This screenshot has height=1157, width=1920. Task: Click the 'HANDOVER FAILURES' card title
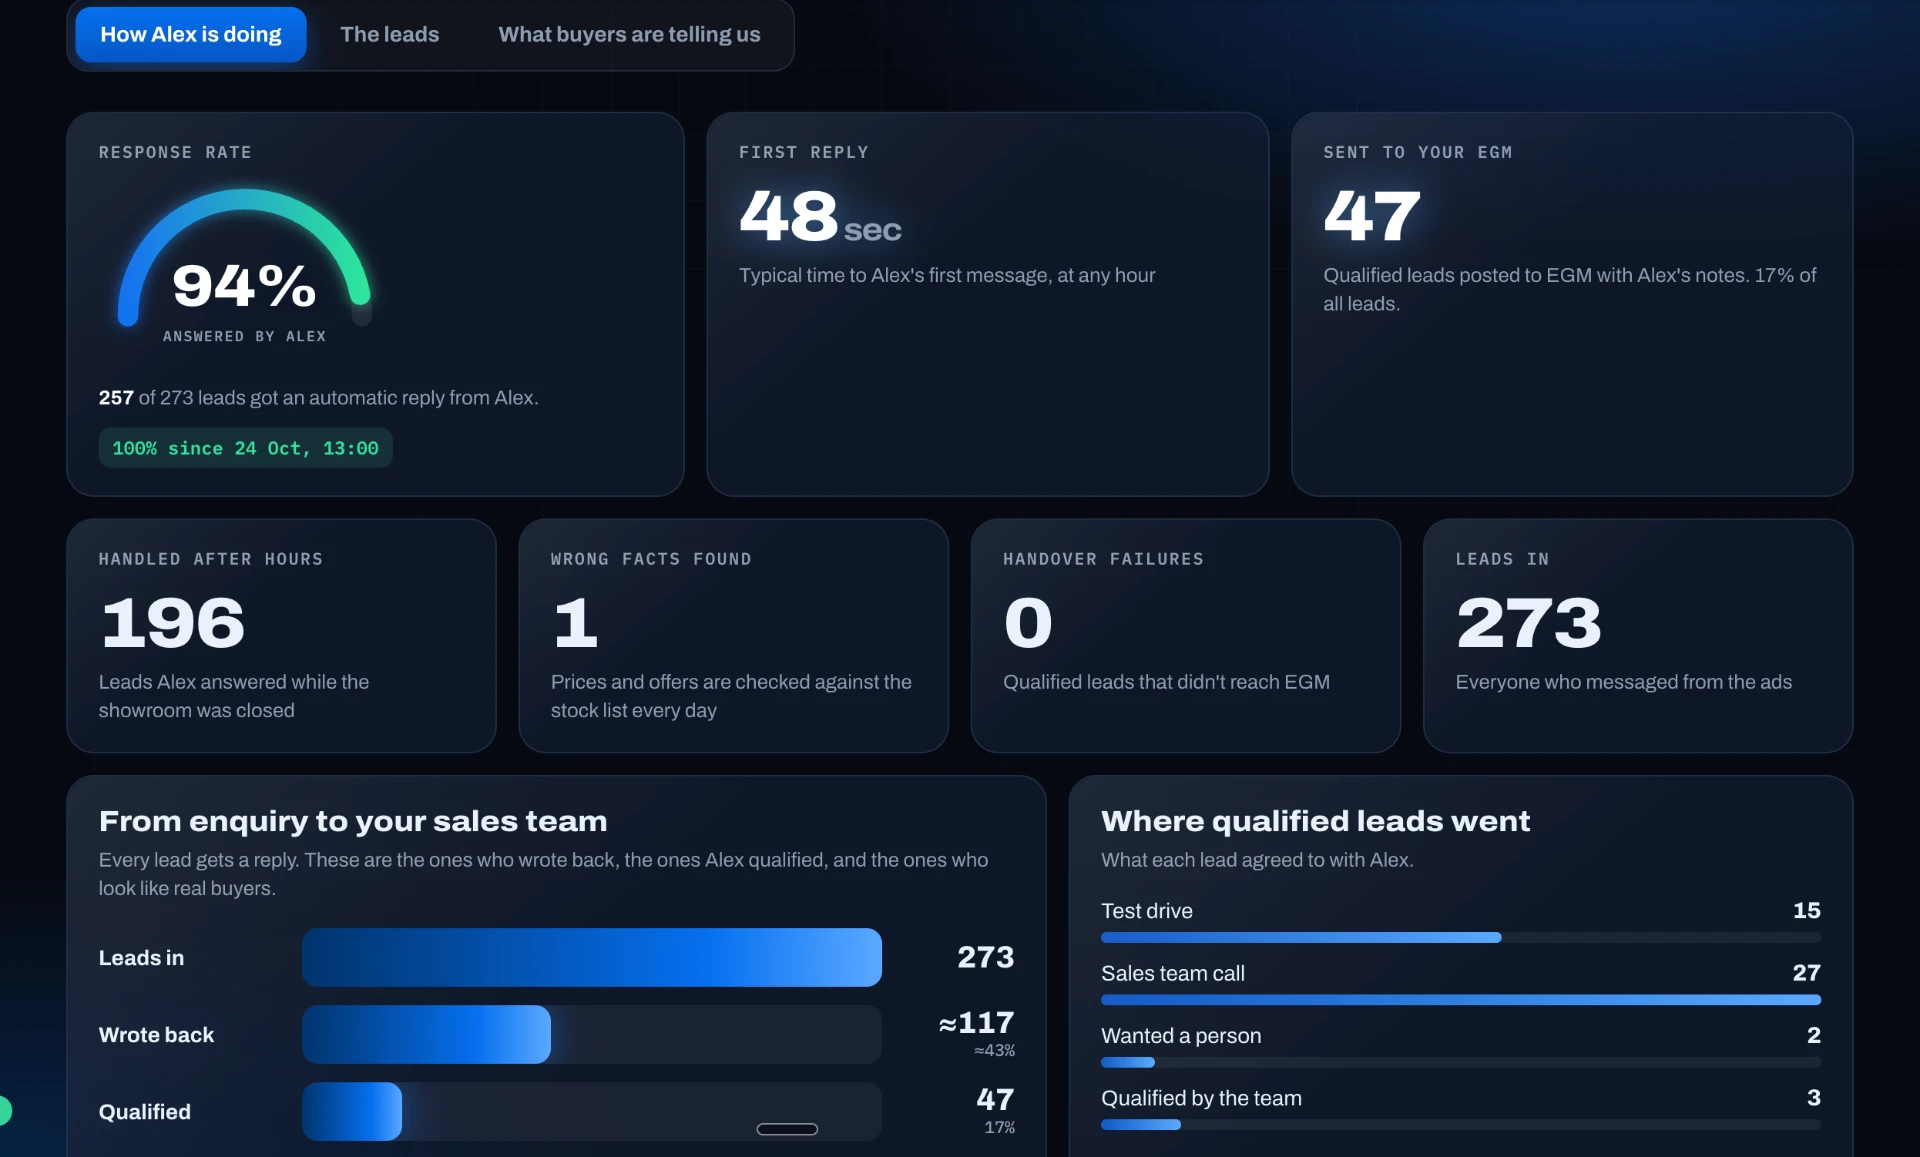[1103, 559]
